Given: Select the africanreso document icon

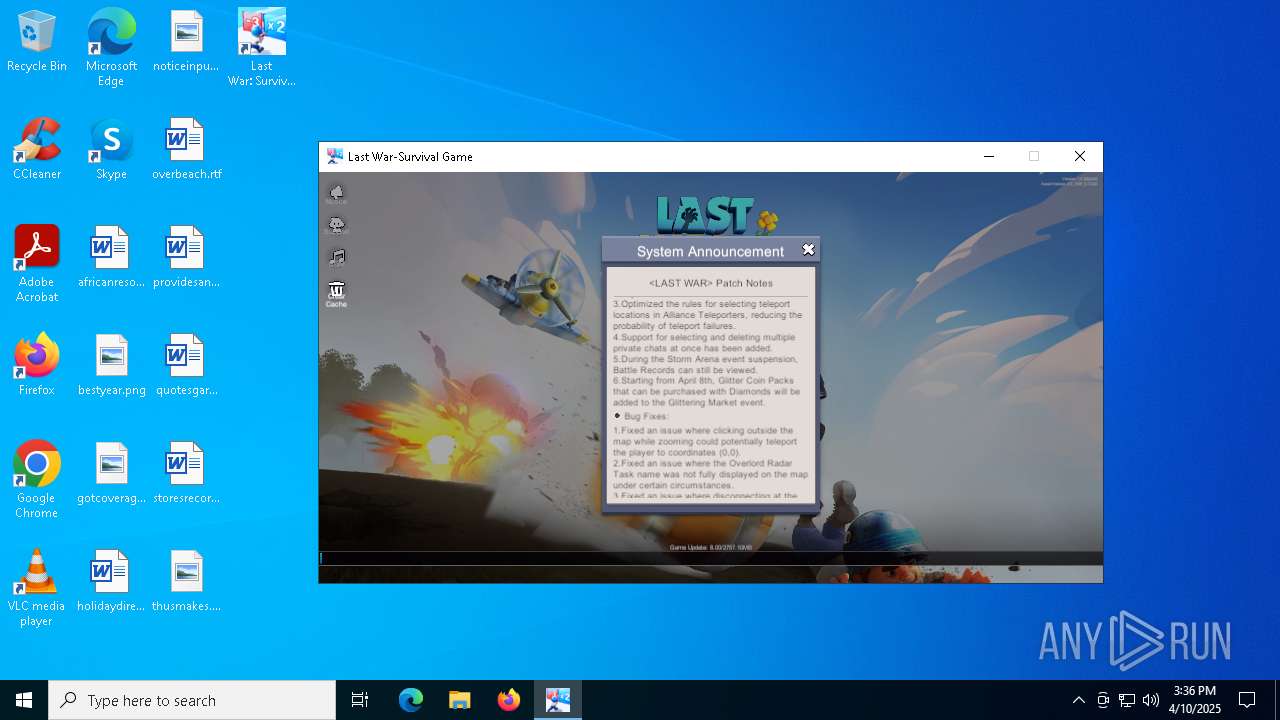Looking at the screenshot, I should pos(111,258).
